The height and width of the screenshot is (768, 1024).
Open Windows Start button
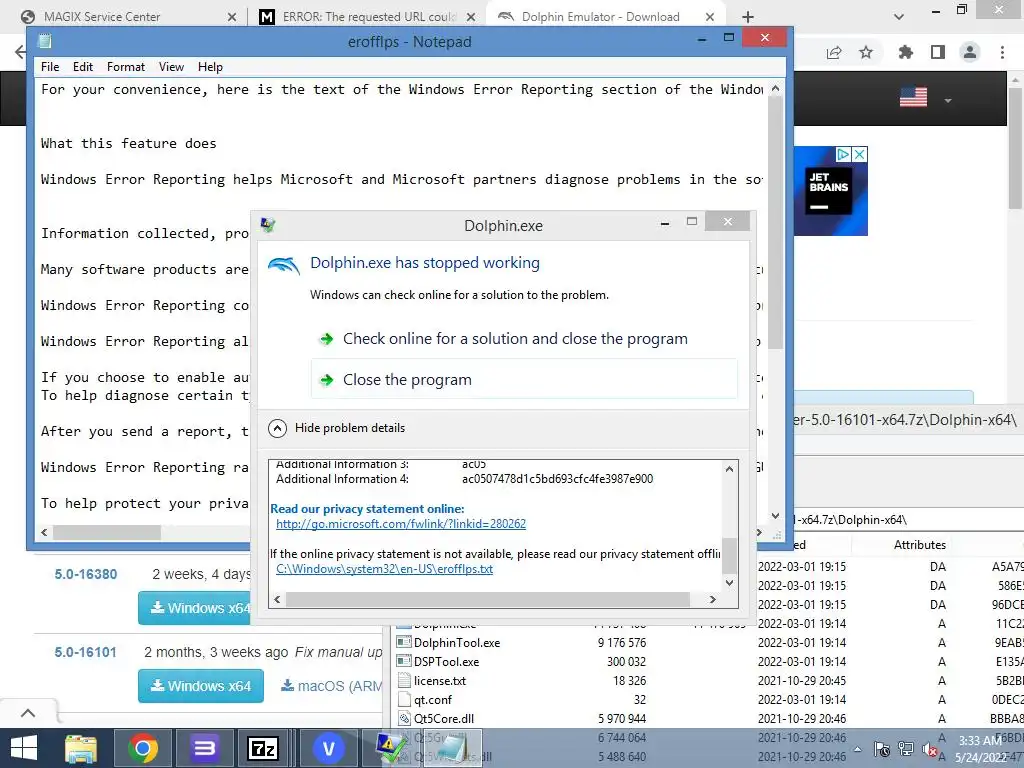point(24,748)
